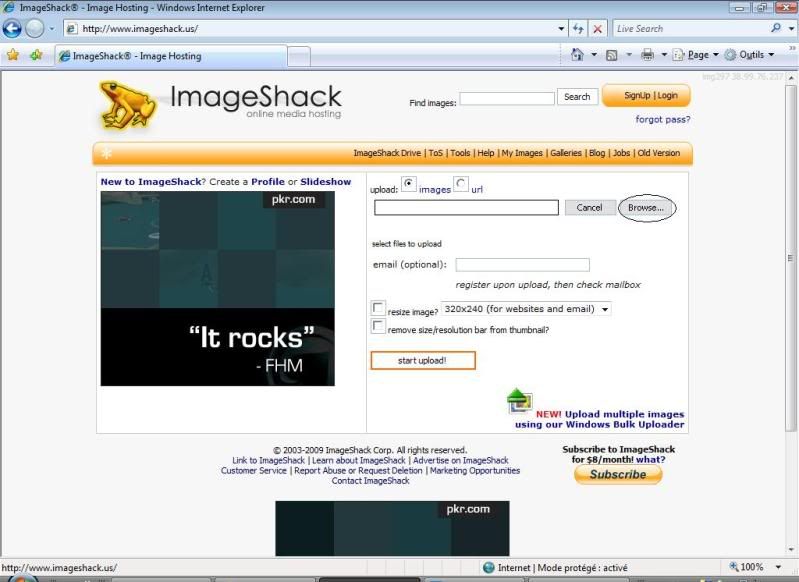Open Blog in the nav bar

[597, 153]
